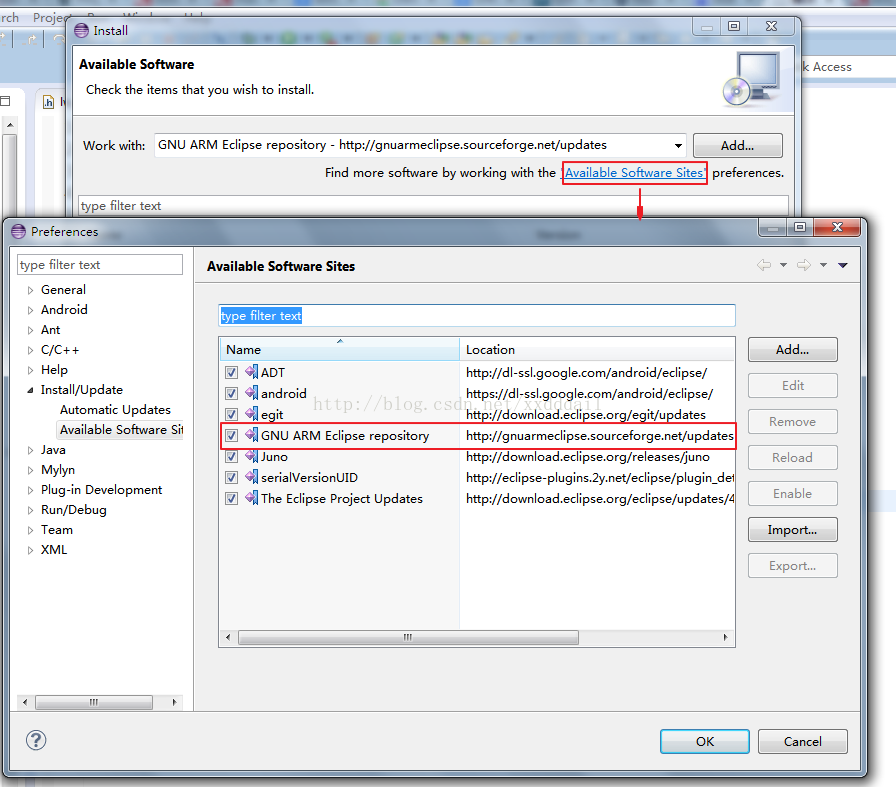This screenshot has width=896, height=787.
Task: Select Automatic Updates in the tree
Action: click(x=115, y=410)
